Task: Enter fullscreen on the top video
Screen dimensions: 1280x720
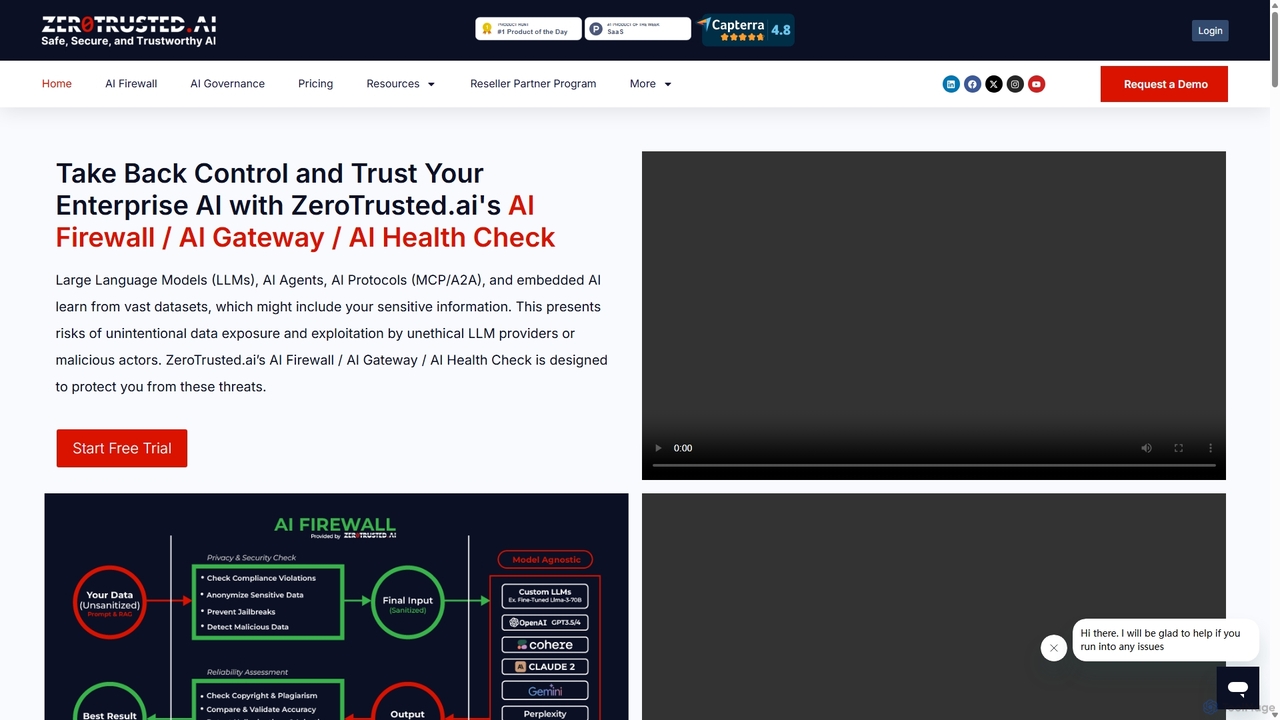Action: tap(1178, 448)
